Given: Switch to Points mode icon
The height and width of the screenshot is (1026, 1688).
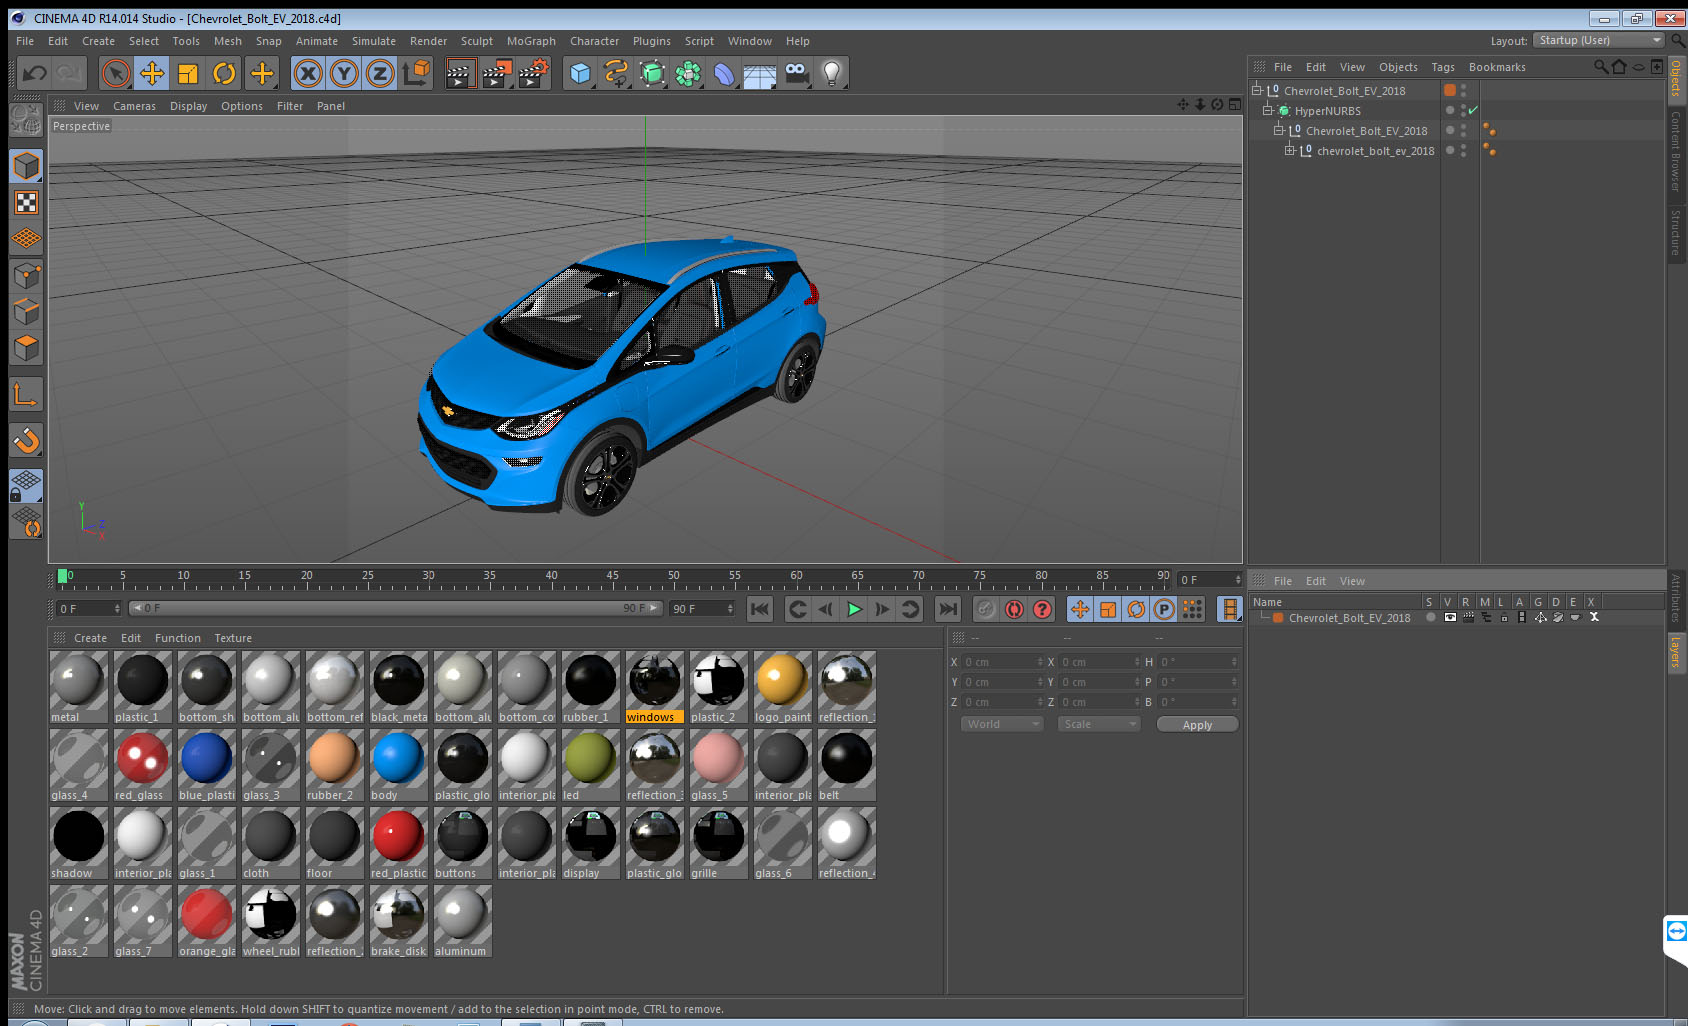Looking at the screenshot, I should pos(26,275).
